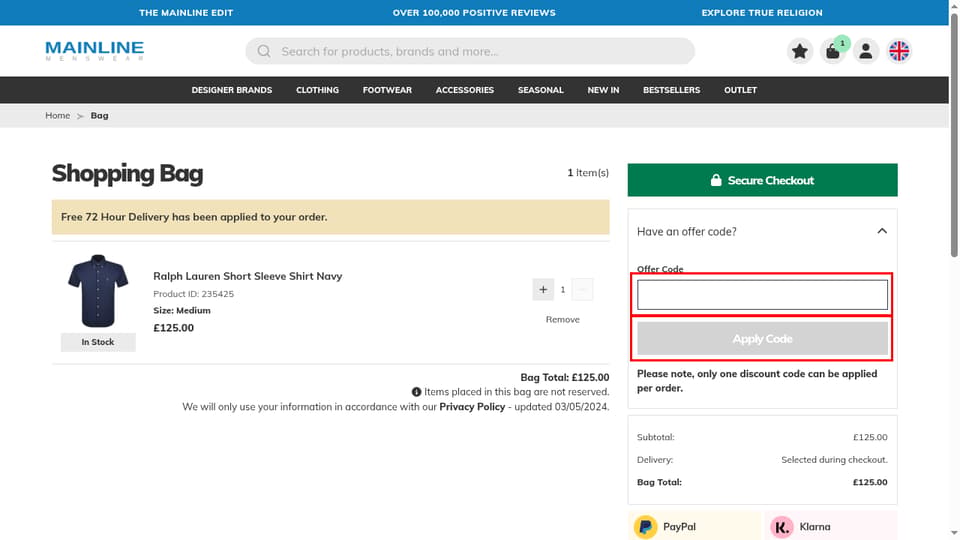
Task: Click the search magnifier icon
Action: click(264, 51)
